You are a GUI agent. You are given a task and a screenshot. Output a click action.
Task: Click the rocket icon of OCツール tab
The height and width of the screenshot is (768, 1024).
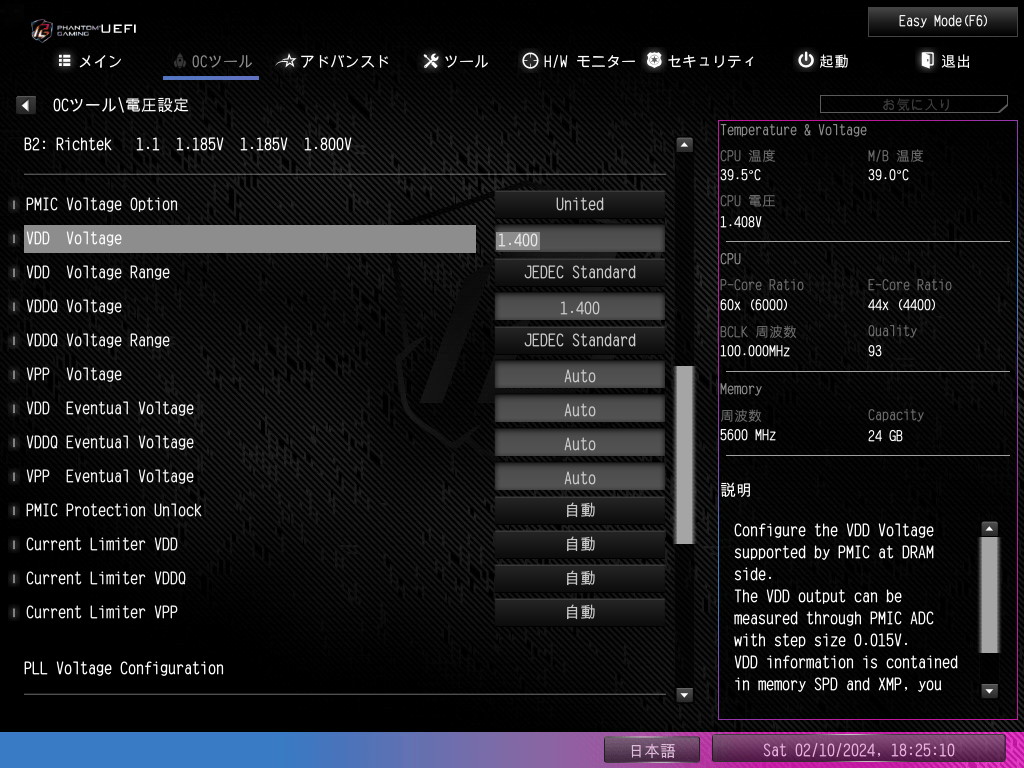click(x=180, y=61)
